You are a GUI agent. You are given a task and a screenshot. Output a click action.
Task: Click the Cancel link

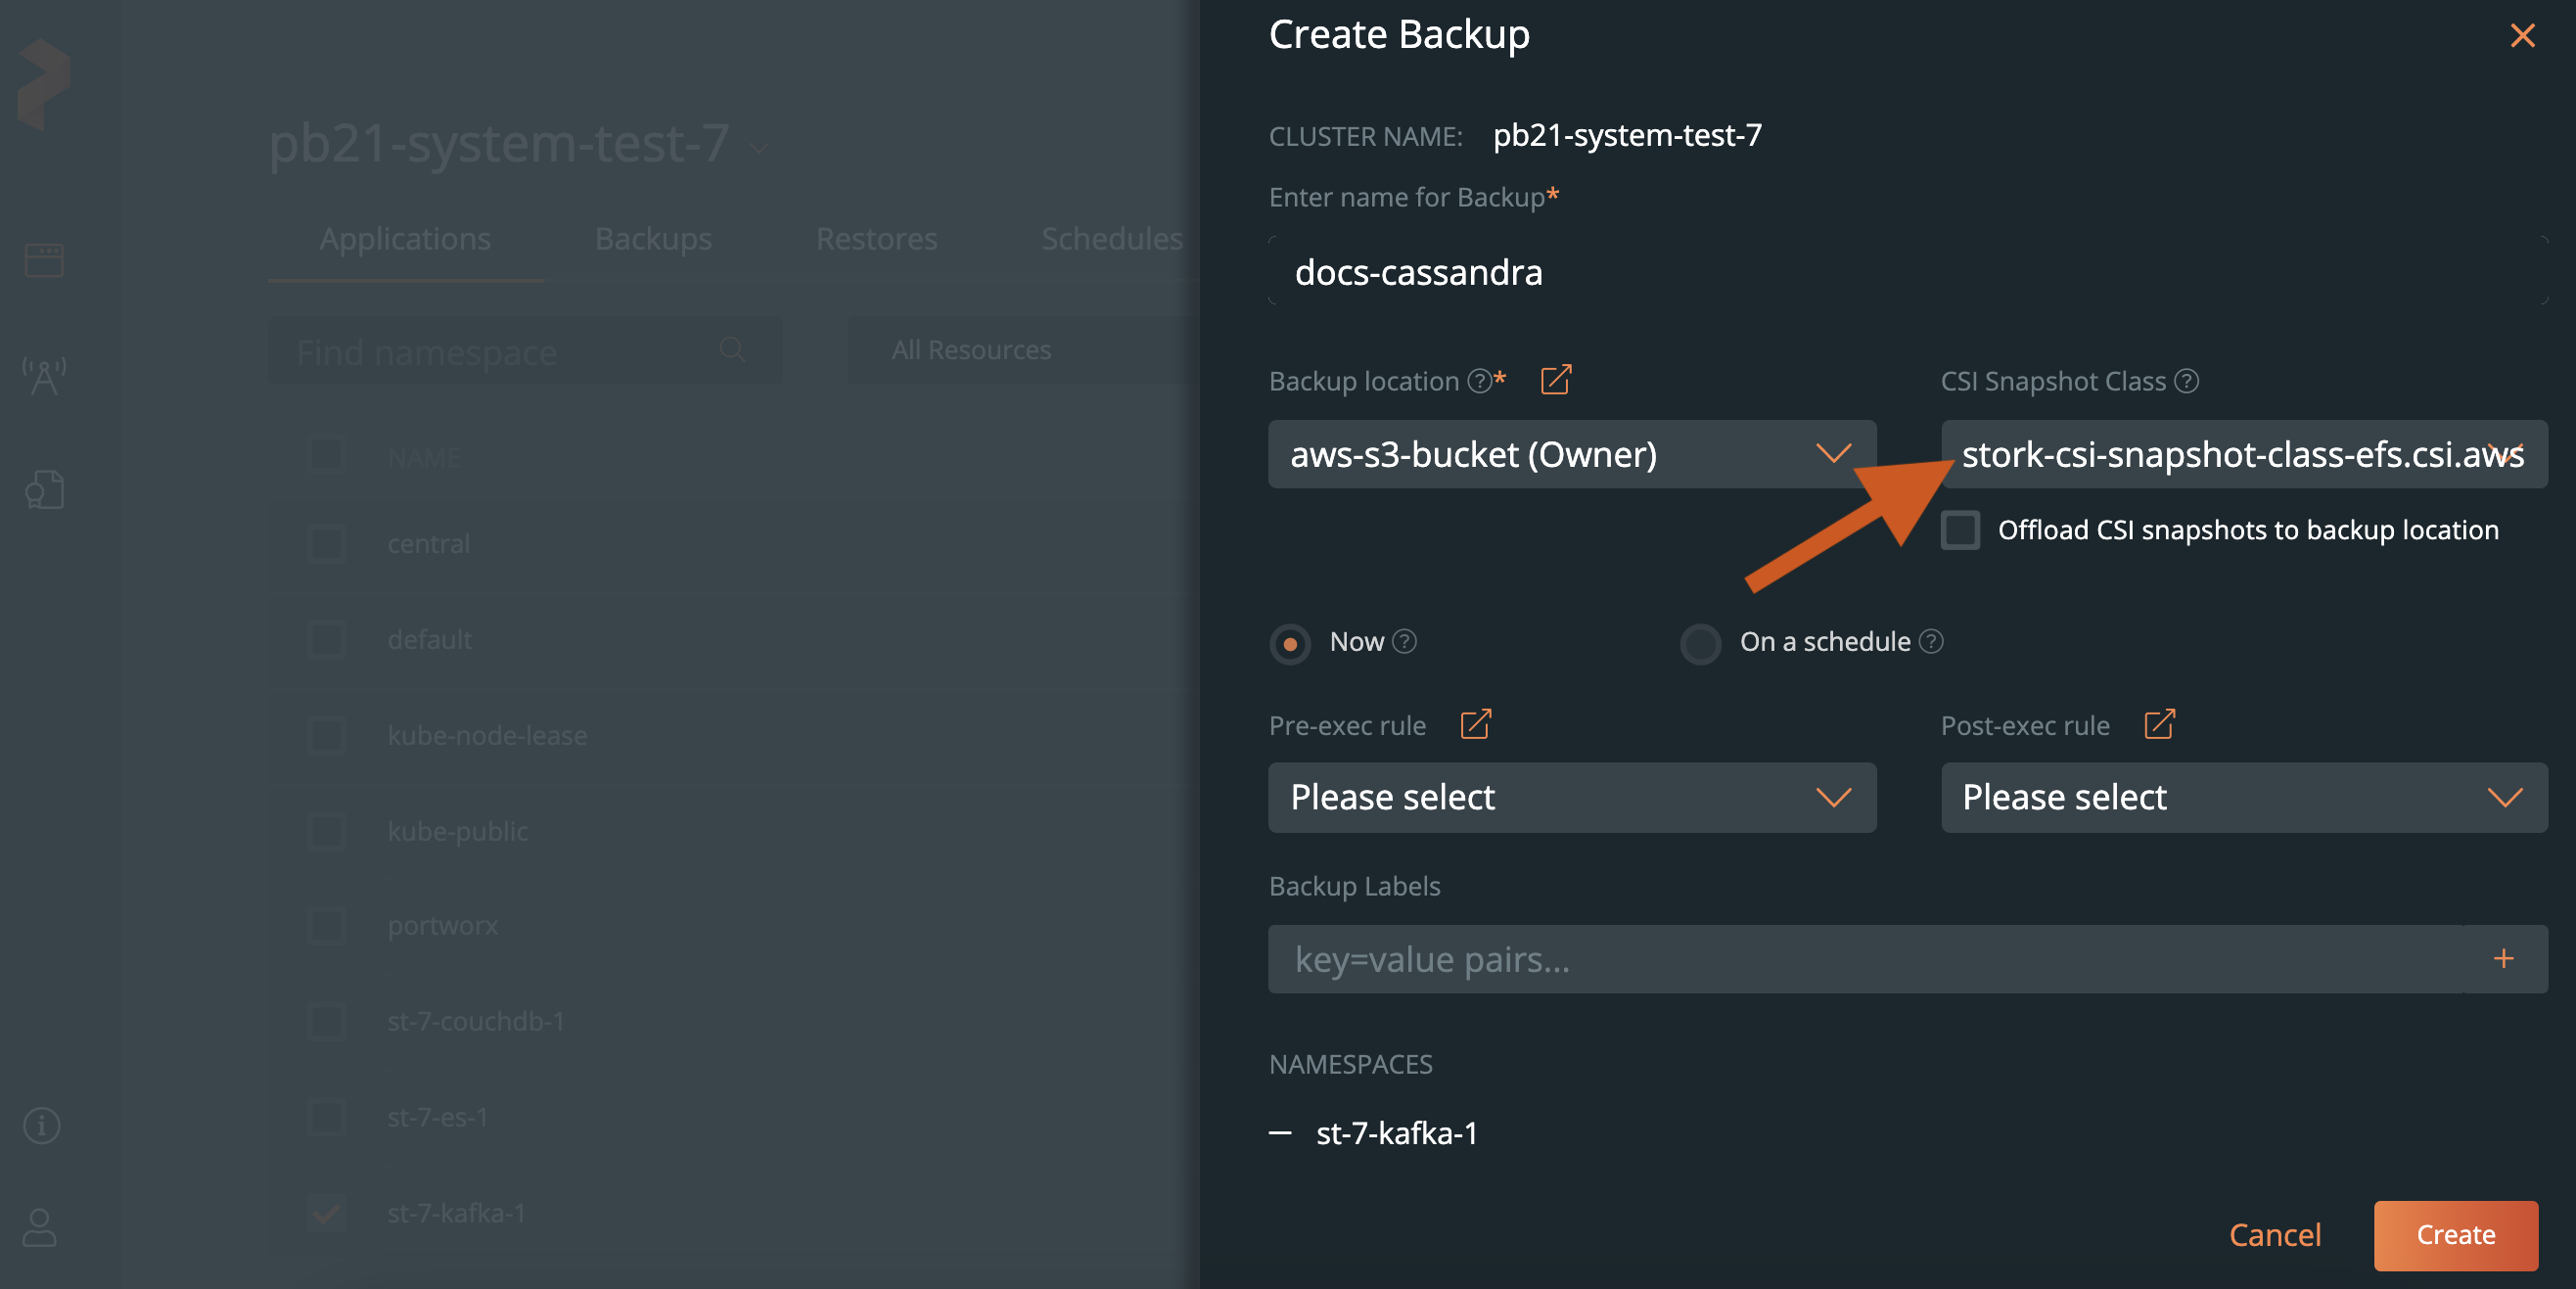tap(2274, 1234)
